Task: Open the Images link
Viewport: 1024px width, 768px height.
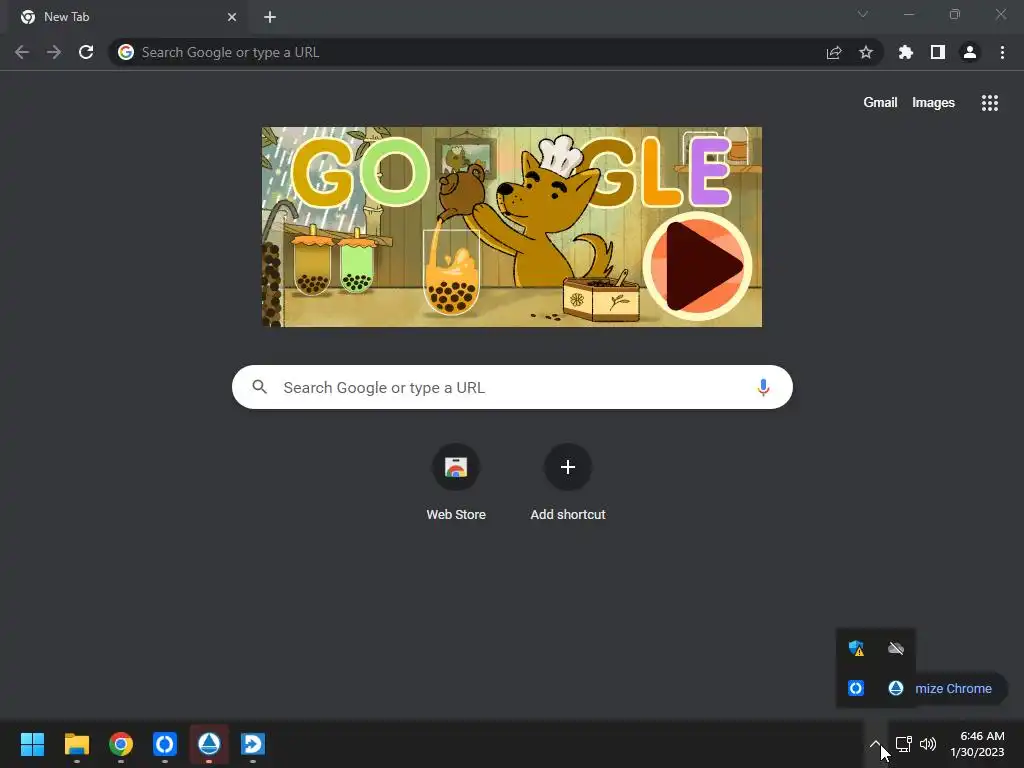Action: (933, 103)
